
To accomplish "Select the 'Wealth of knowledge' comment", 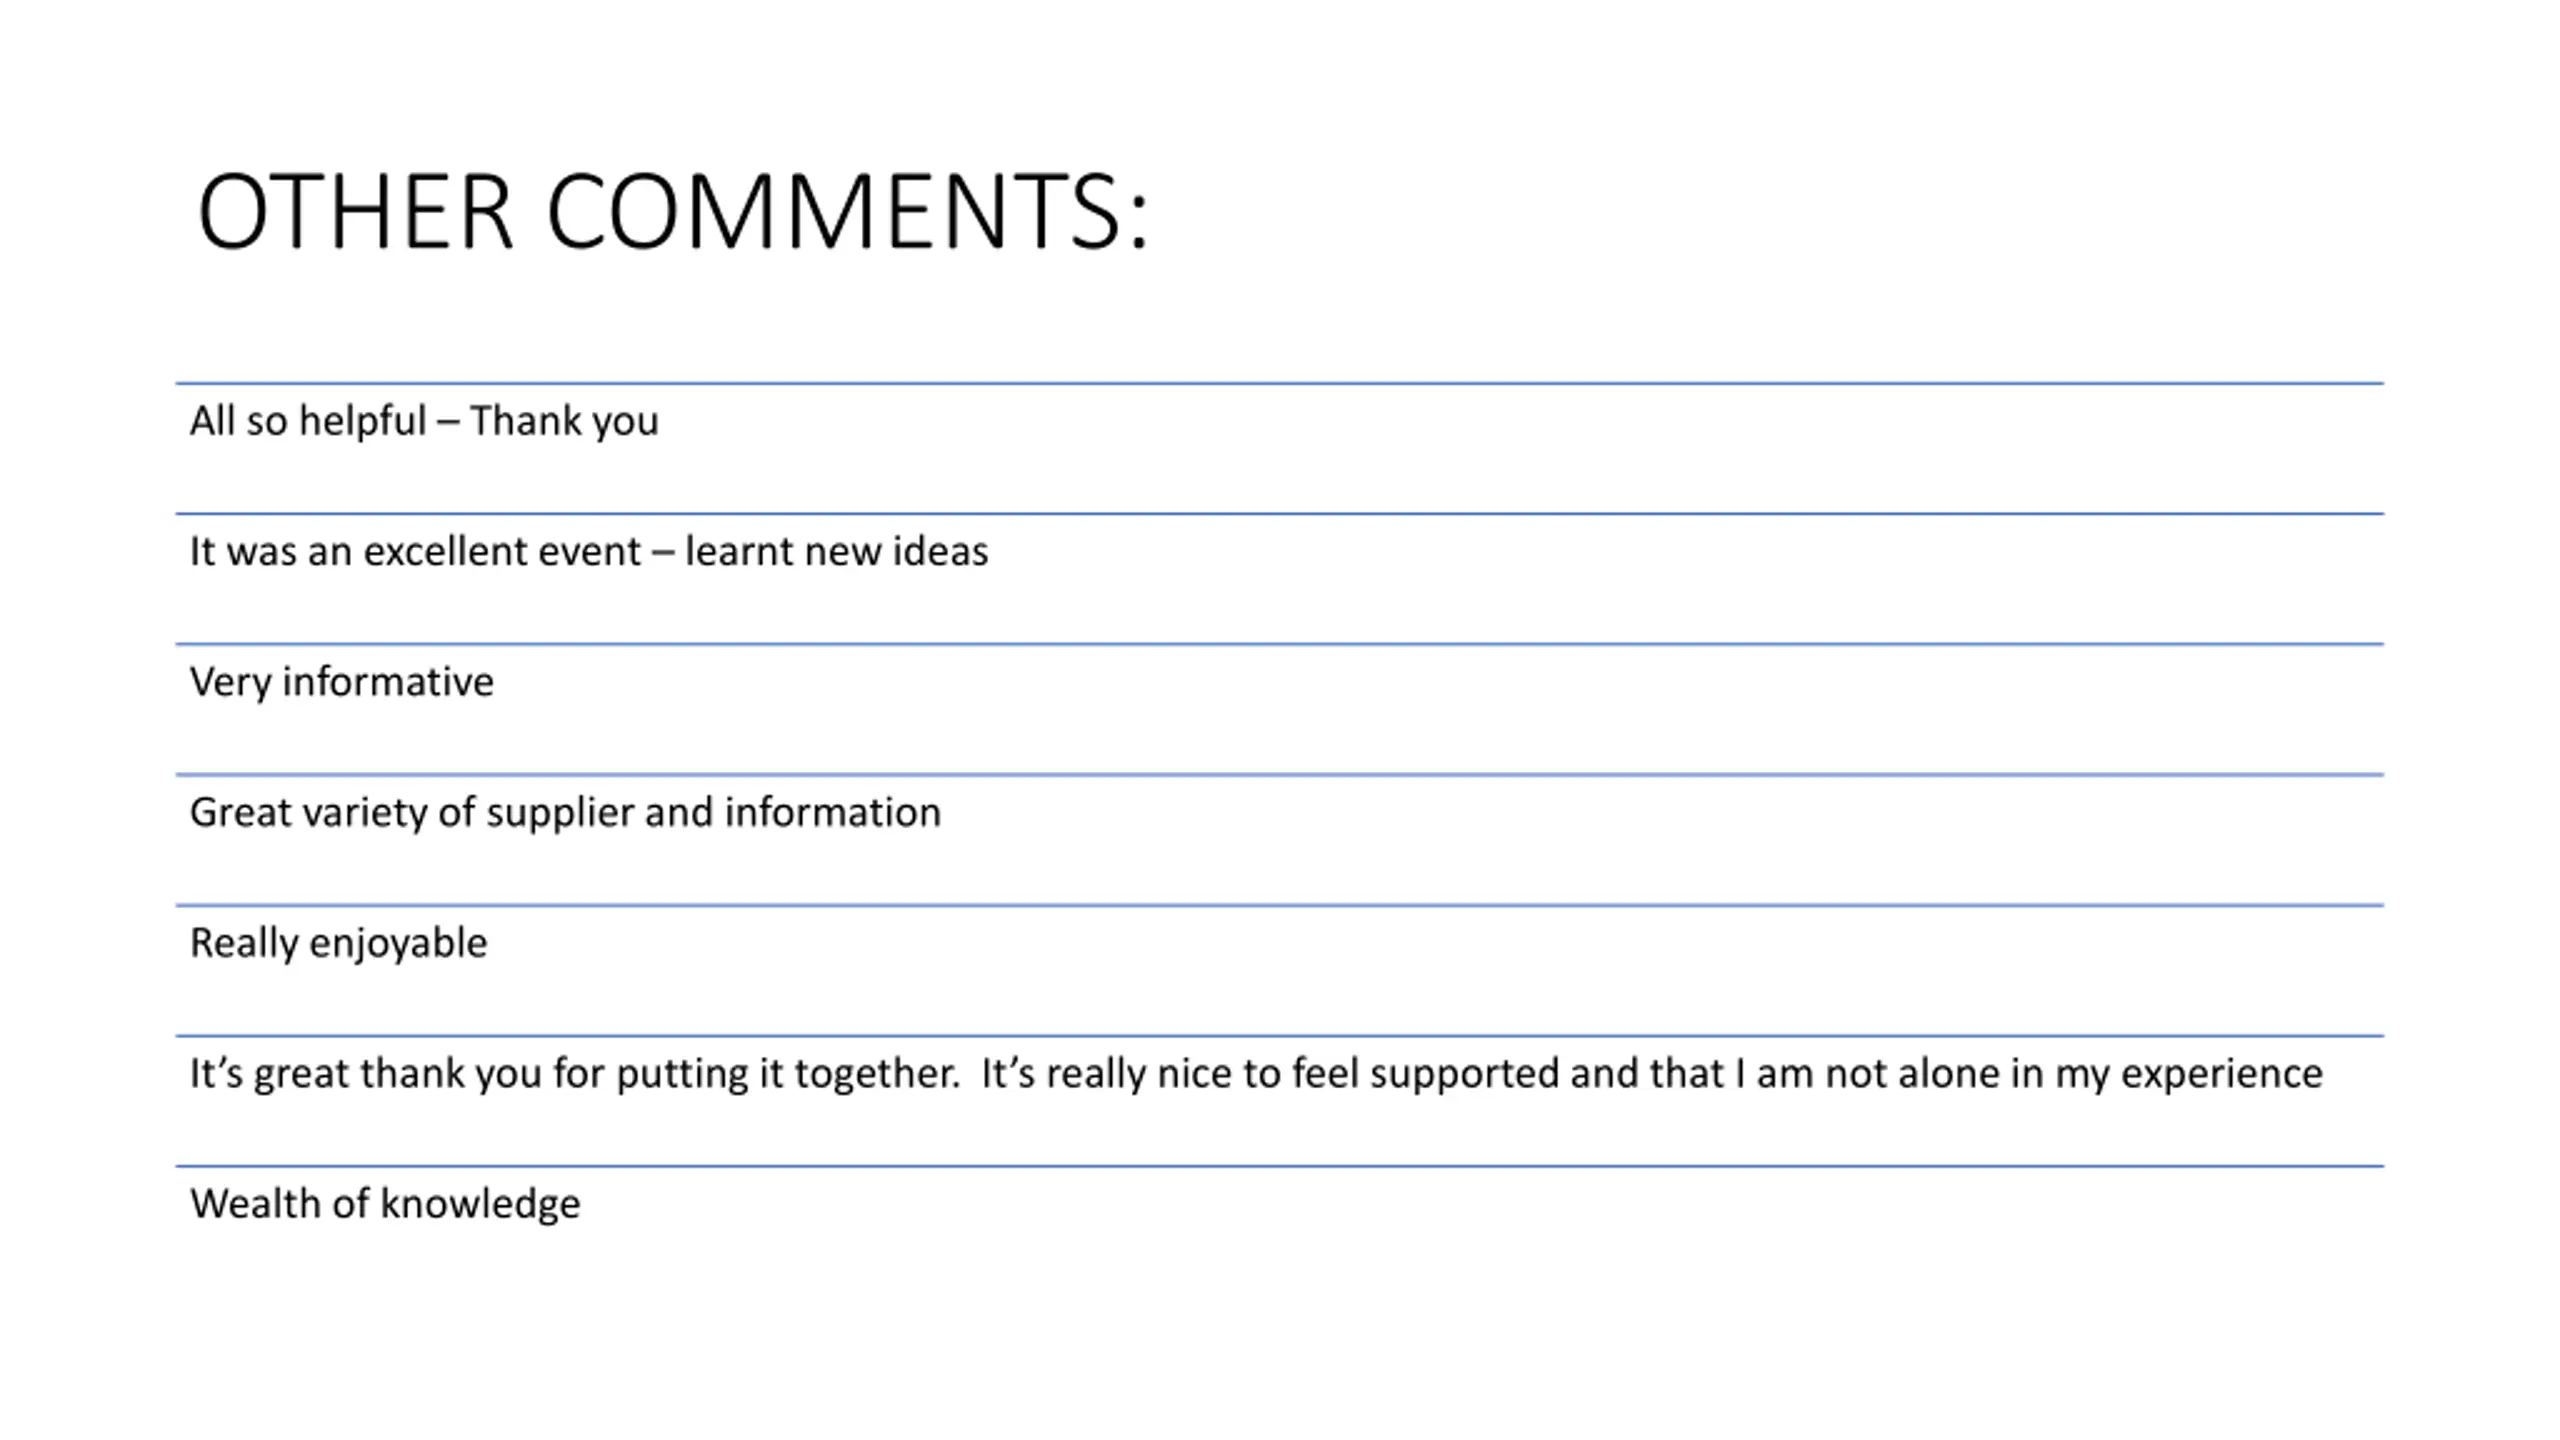I will click(x=385, y=1204).
